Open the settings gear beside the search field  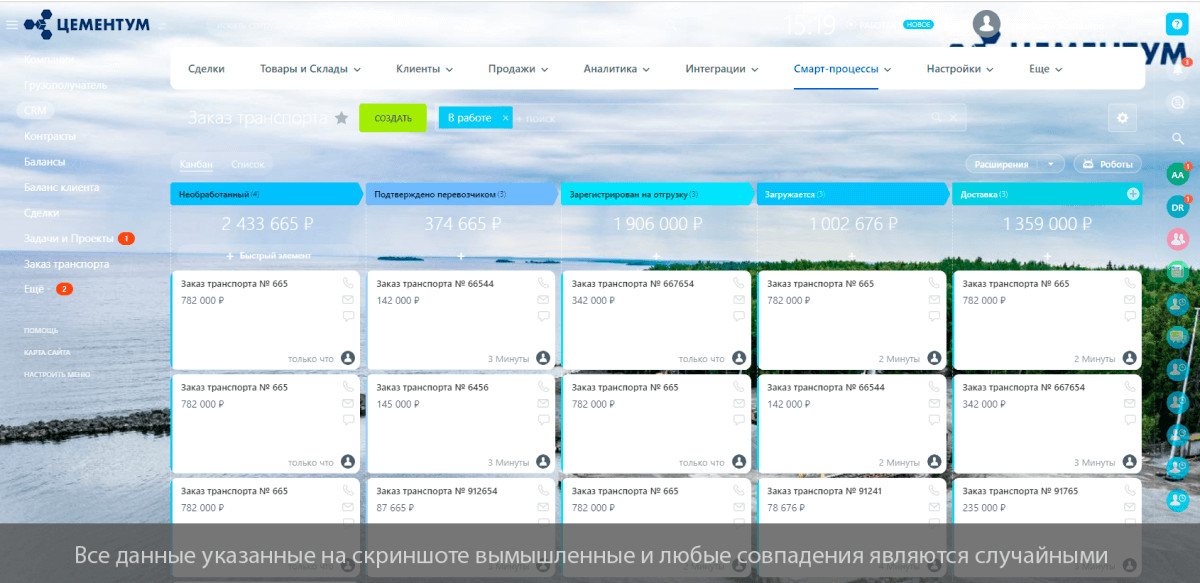1122,118
